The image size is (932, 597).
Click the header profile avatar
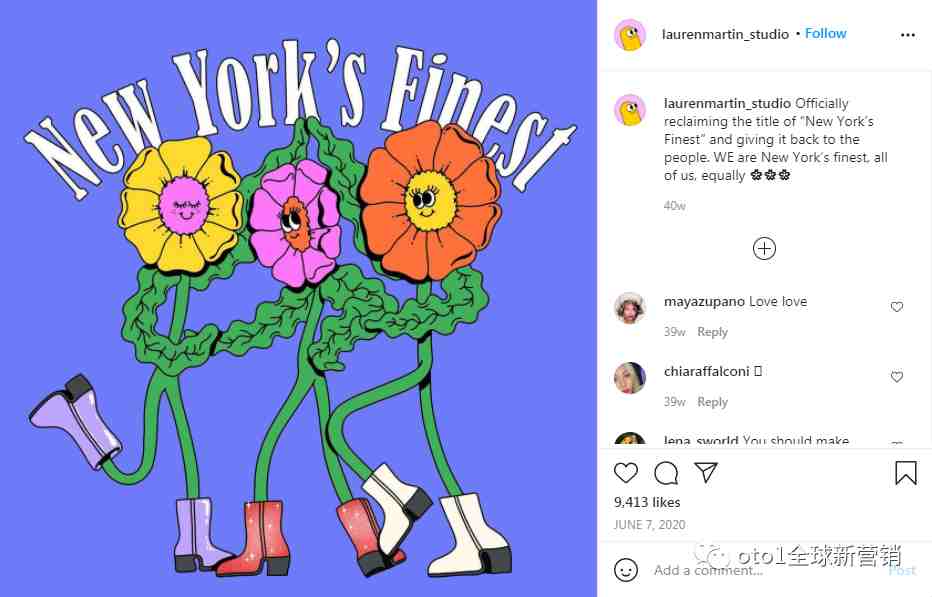click(630, 35)
